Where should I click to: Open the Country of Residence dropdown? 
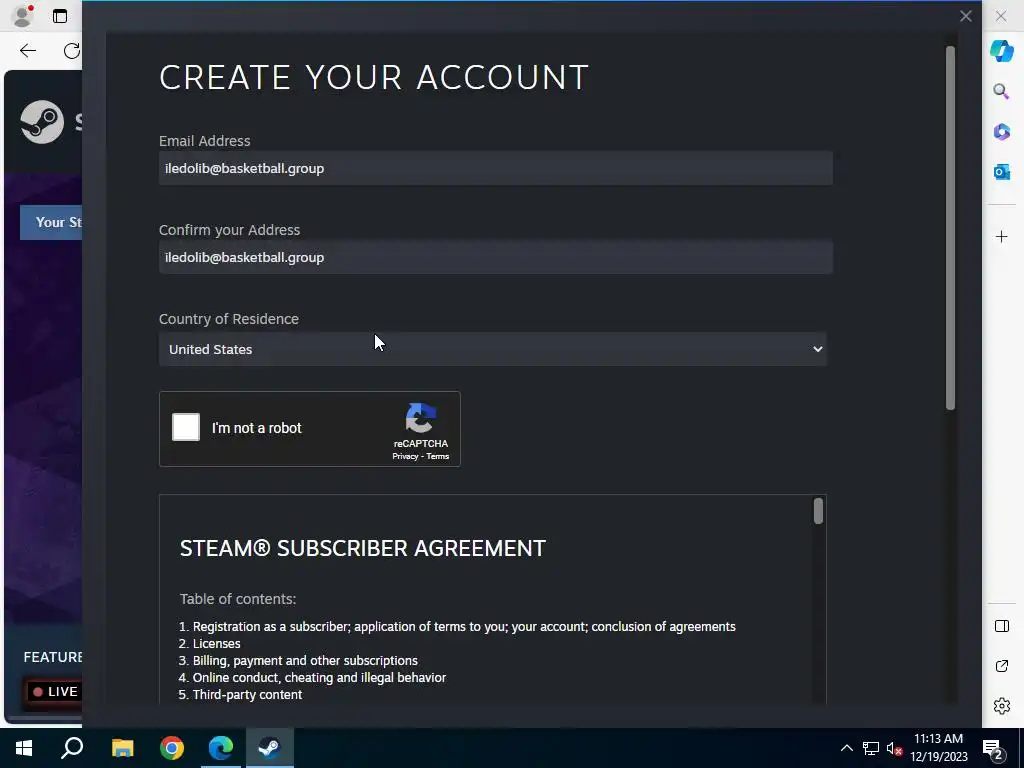(492, 349)
